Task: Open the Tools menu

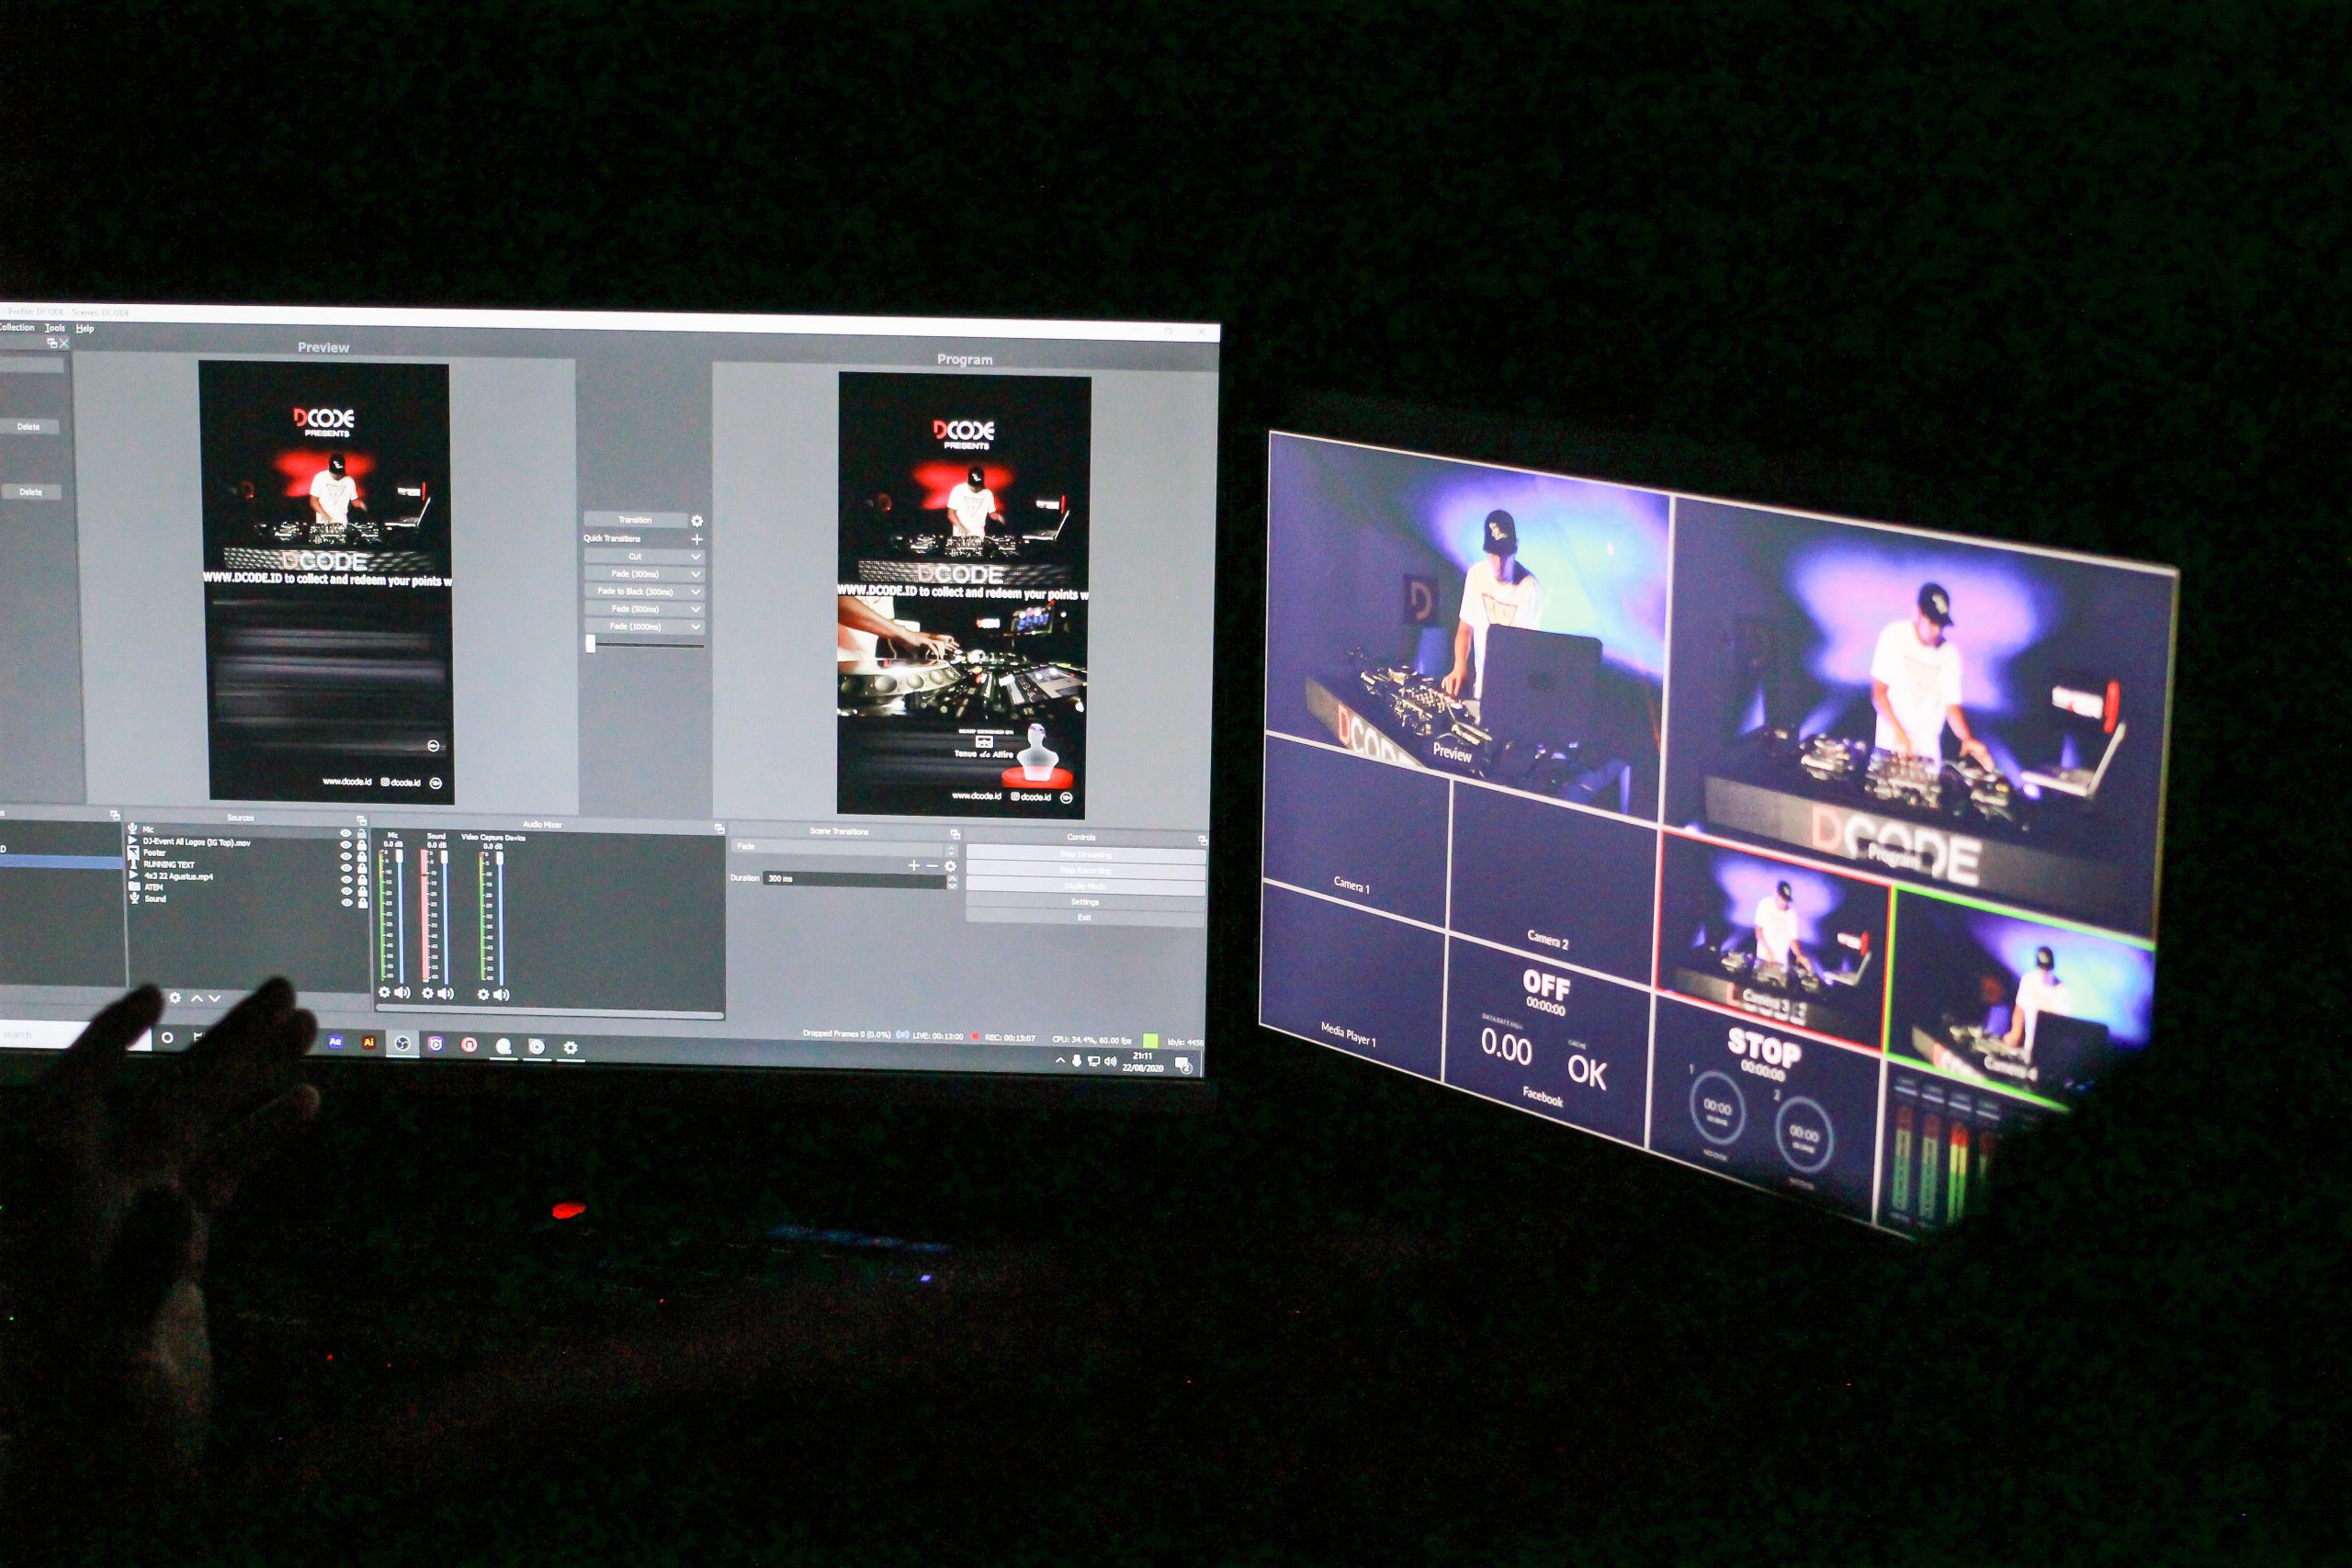Action: 55,328
